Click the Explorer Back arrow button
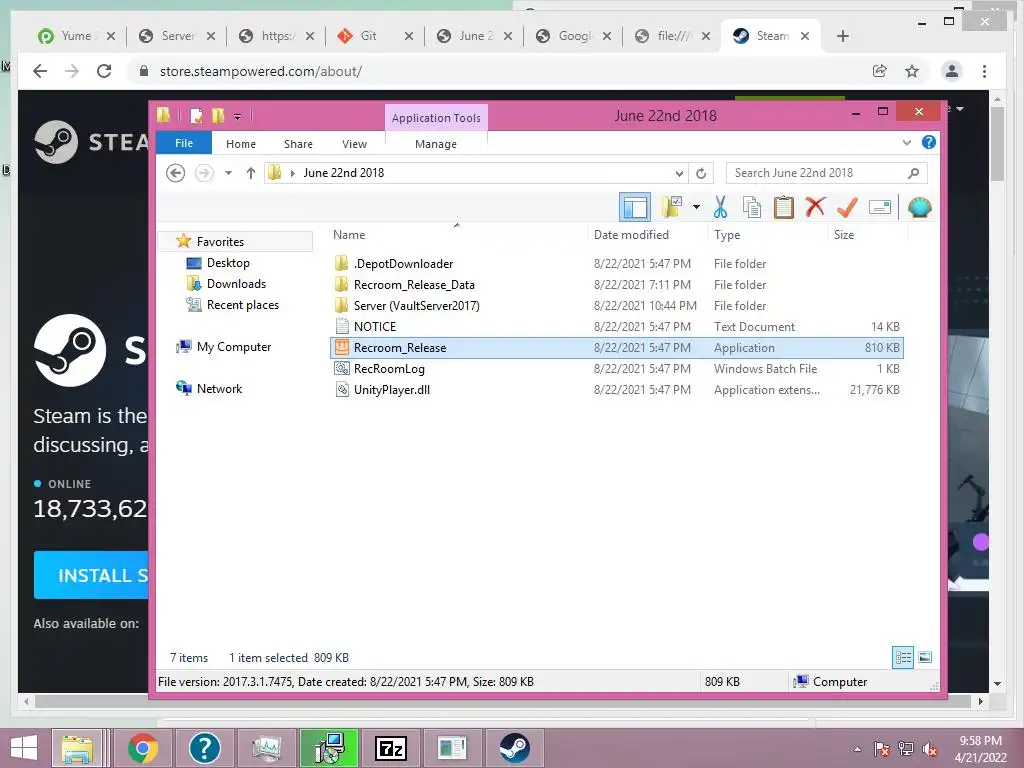This screenshot has height=768, width=1024. tap(175, 173)
